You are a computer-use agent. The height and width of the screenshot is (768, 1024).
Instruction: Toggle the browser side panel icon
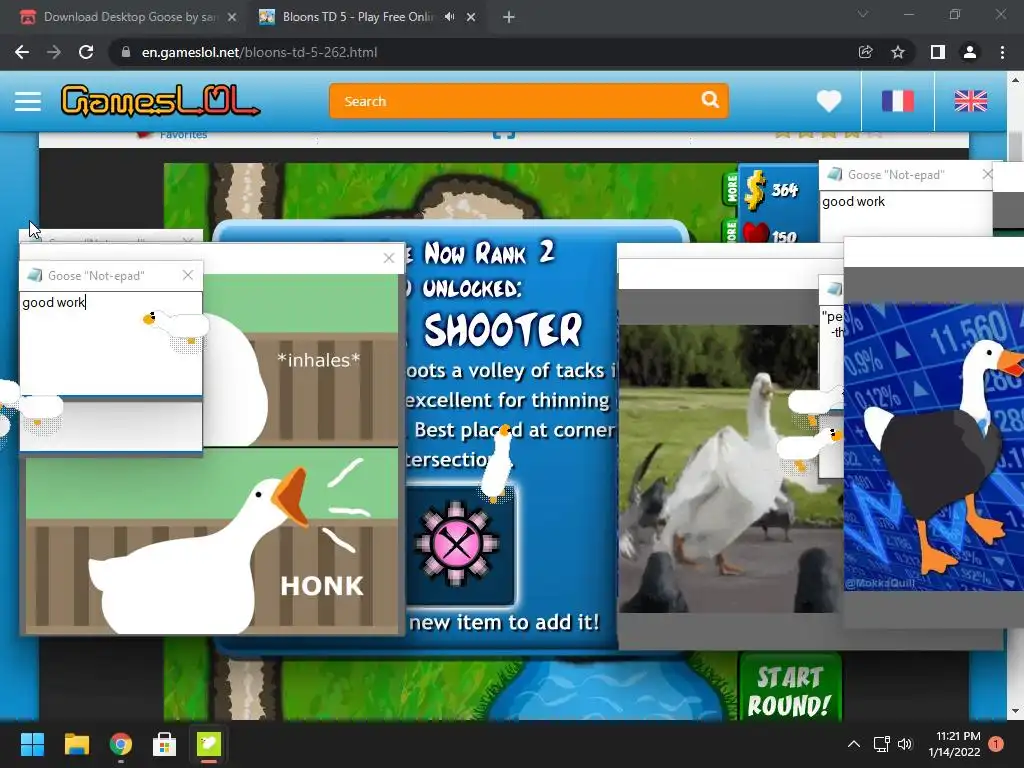[938, 52]
